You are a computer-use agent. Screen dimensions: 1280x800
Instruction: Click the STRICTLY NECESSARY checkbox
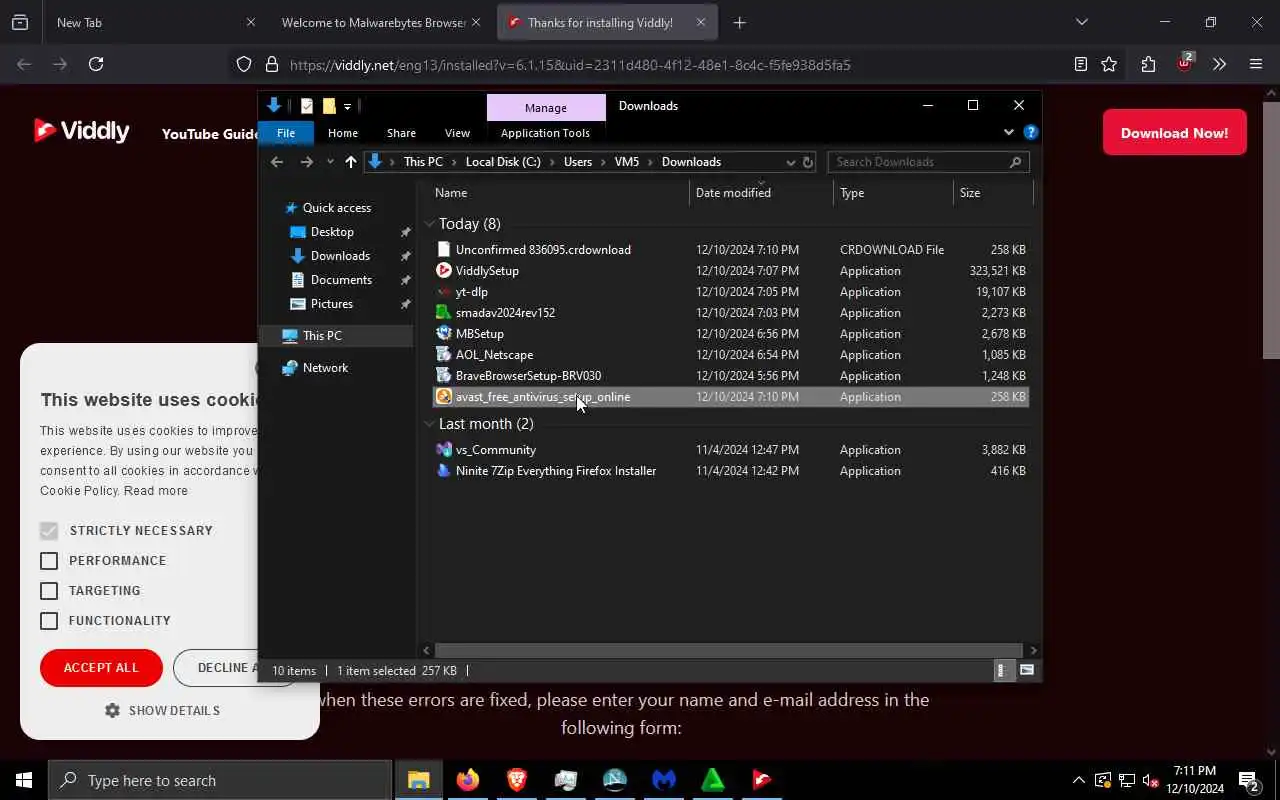(49, 531)
